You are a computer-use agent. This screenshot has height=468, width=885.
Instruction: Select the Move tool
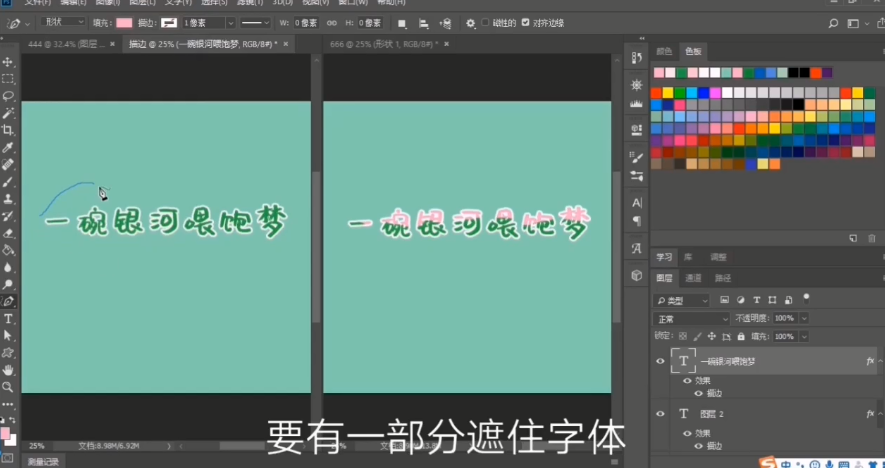point(8,62)
